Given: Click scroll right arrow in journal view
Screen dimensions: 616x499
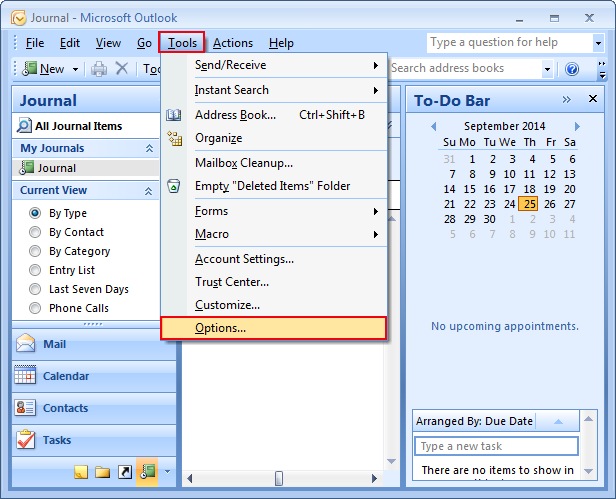Looking at the screenshot, I should pyautogui.click(x=374, y=479).
